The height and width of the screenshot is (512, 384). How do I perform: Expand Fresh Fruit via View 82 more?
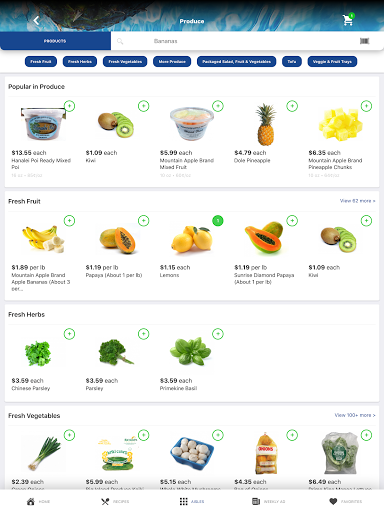[357, 201]
